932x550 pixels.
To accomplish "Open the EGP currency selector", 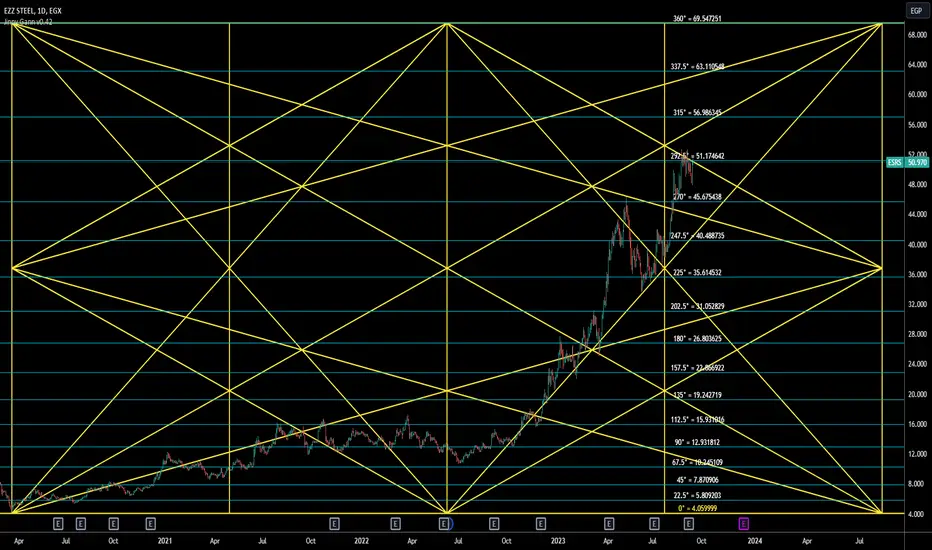I will 916,11.
